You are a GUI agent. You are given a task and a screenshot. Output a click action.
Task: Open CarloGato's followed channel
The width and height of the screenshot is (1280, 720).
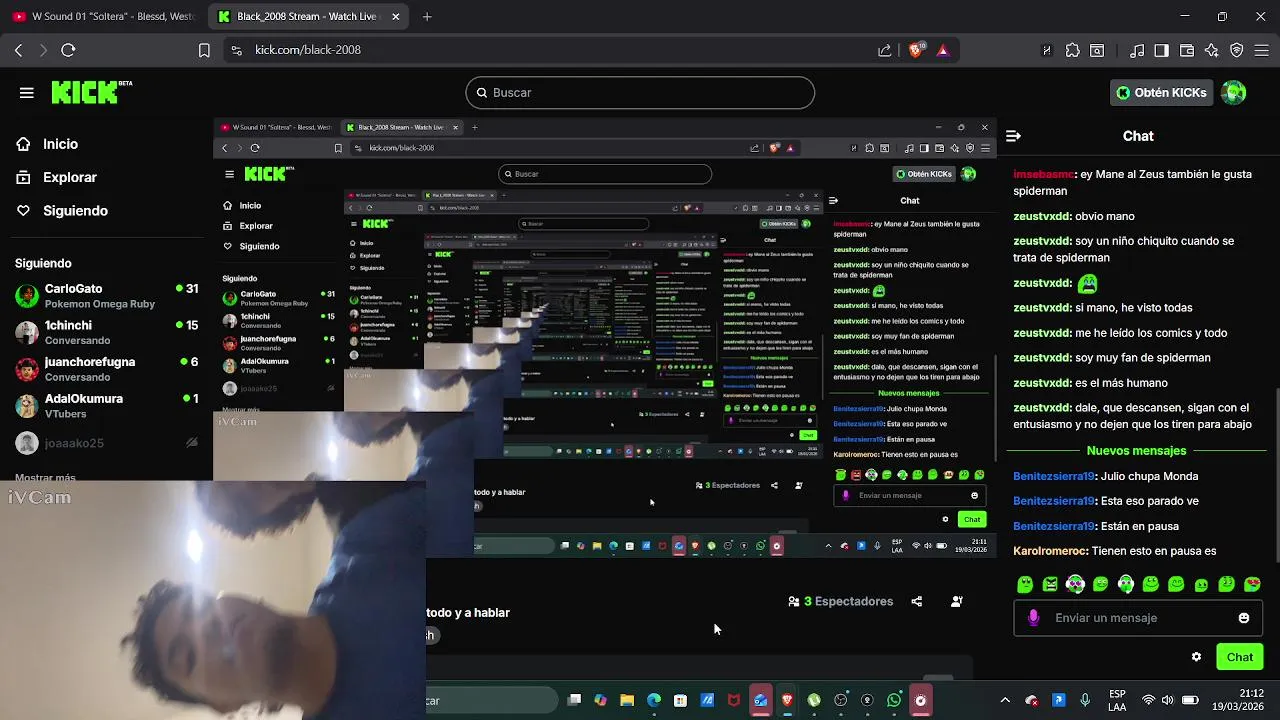[106, 295]
